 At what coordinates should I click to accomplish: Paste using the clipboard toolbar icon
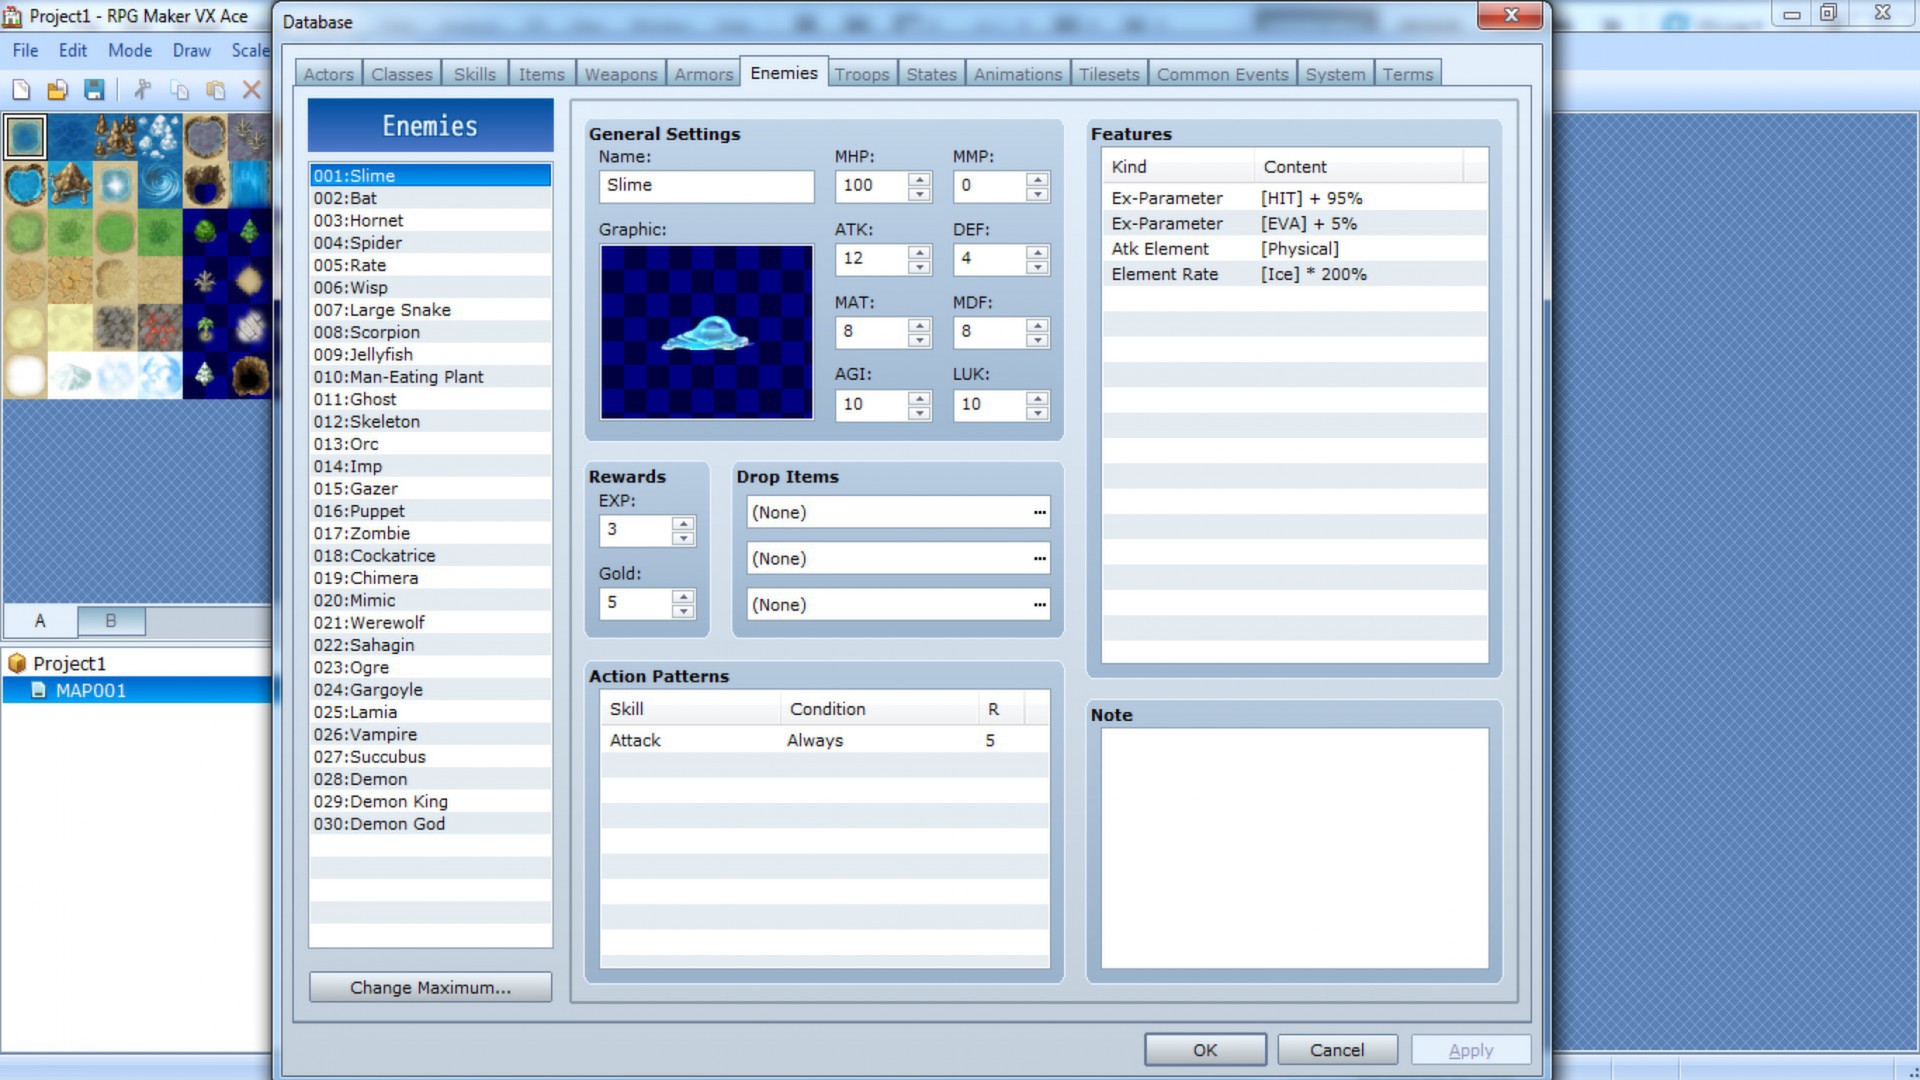pos(216,89)
